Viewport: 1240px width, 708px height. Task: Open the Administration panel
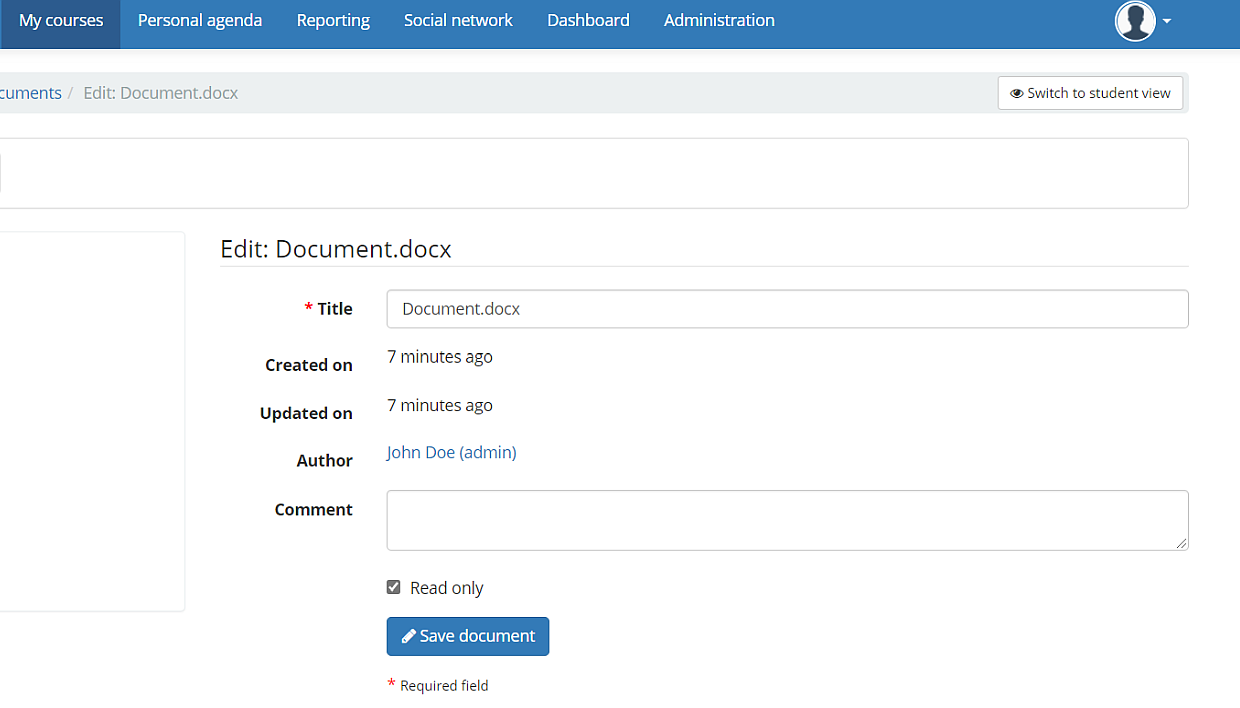pos(719,19)
